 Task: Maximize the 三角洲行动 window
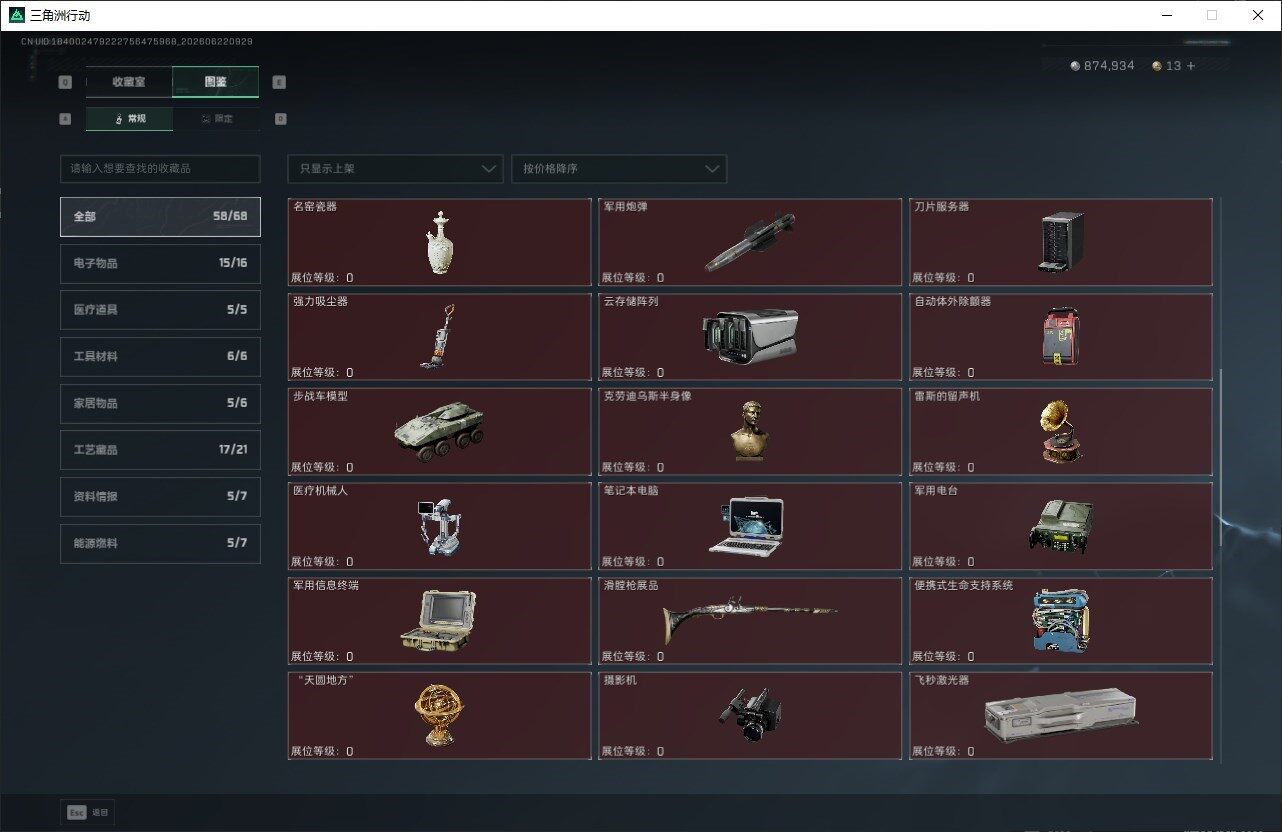[x=1212, y=15]
